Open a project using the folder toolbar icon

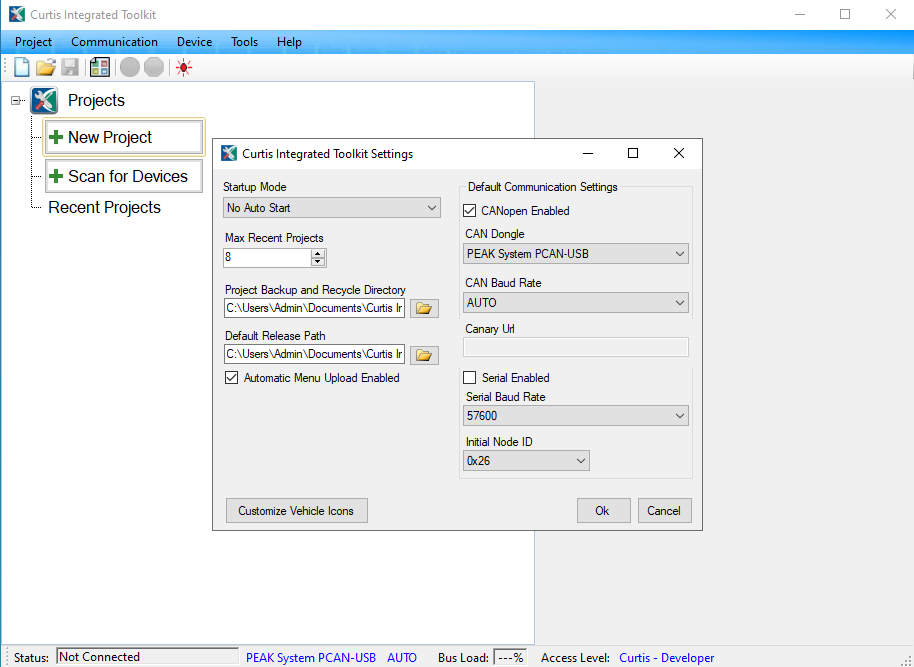click(x=45, y=67)
